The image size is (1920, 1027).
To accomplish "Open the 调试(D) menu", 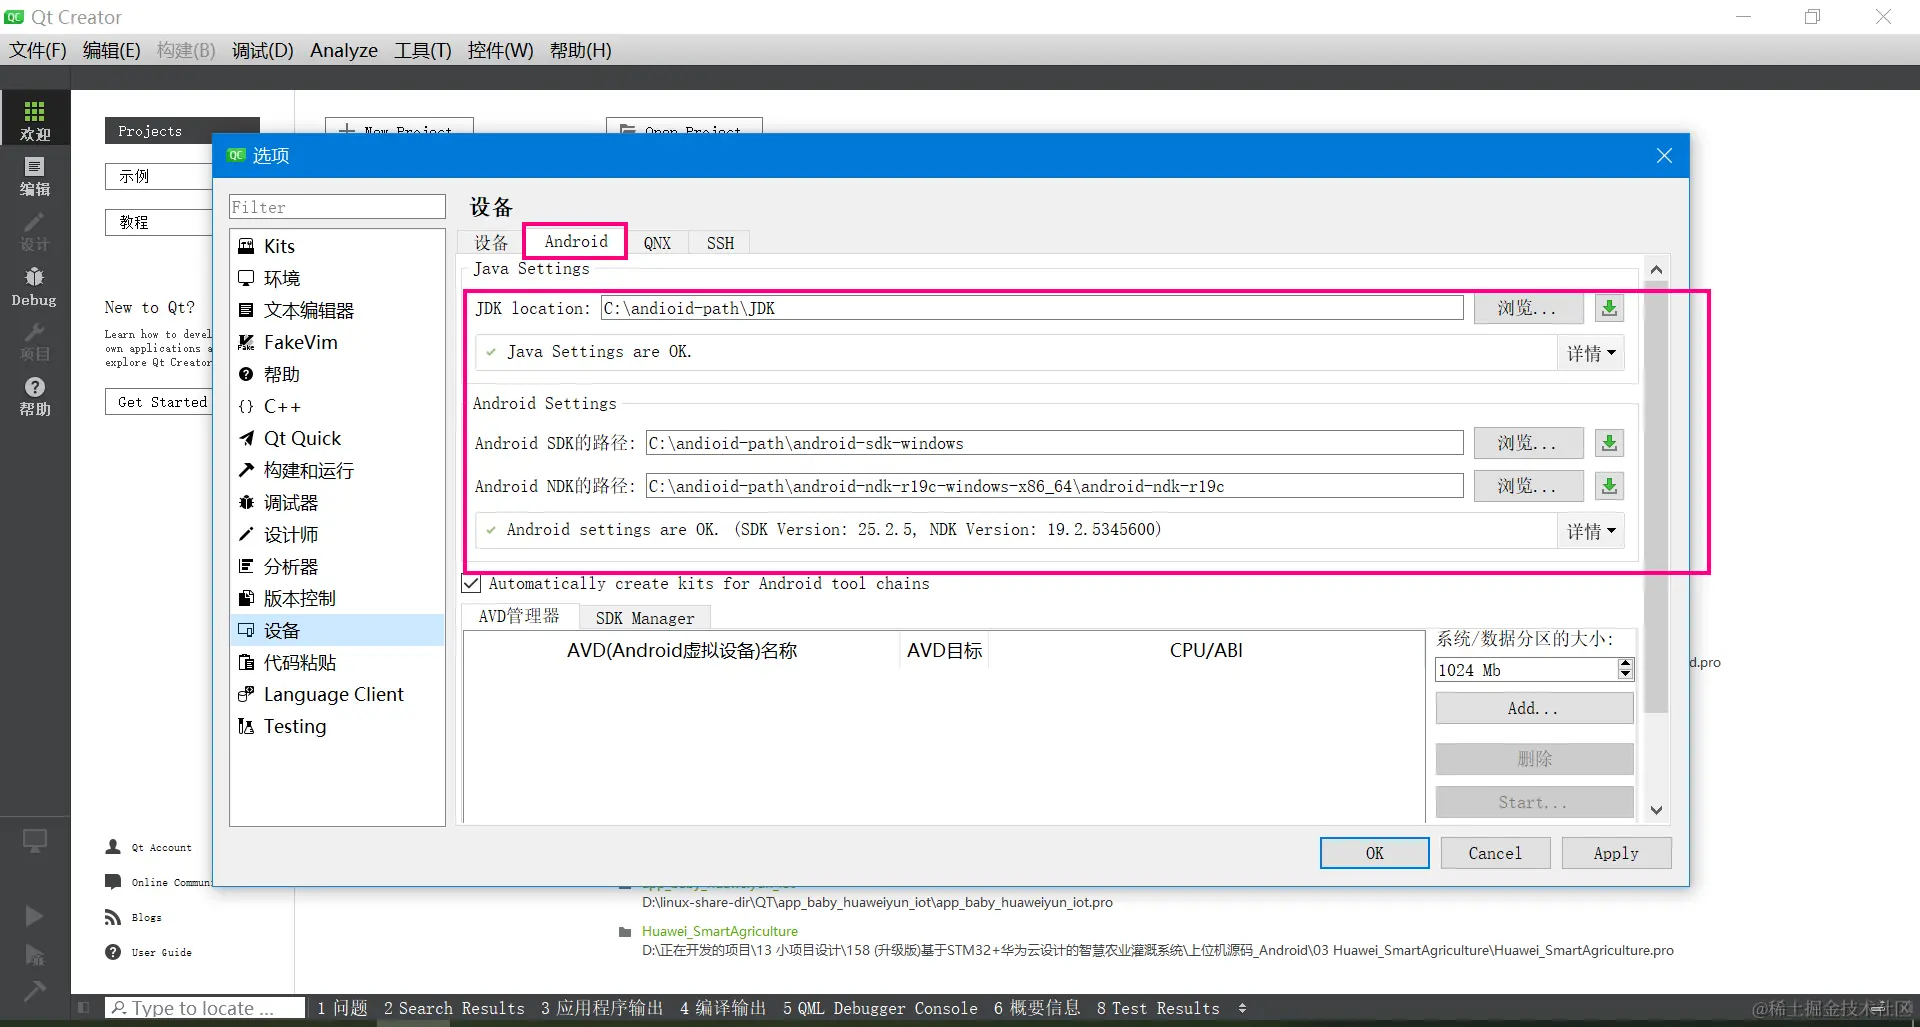I will click(x=262, y=50).
